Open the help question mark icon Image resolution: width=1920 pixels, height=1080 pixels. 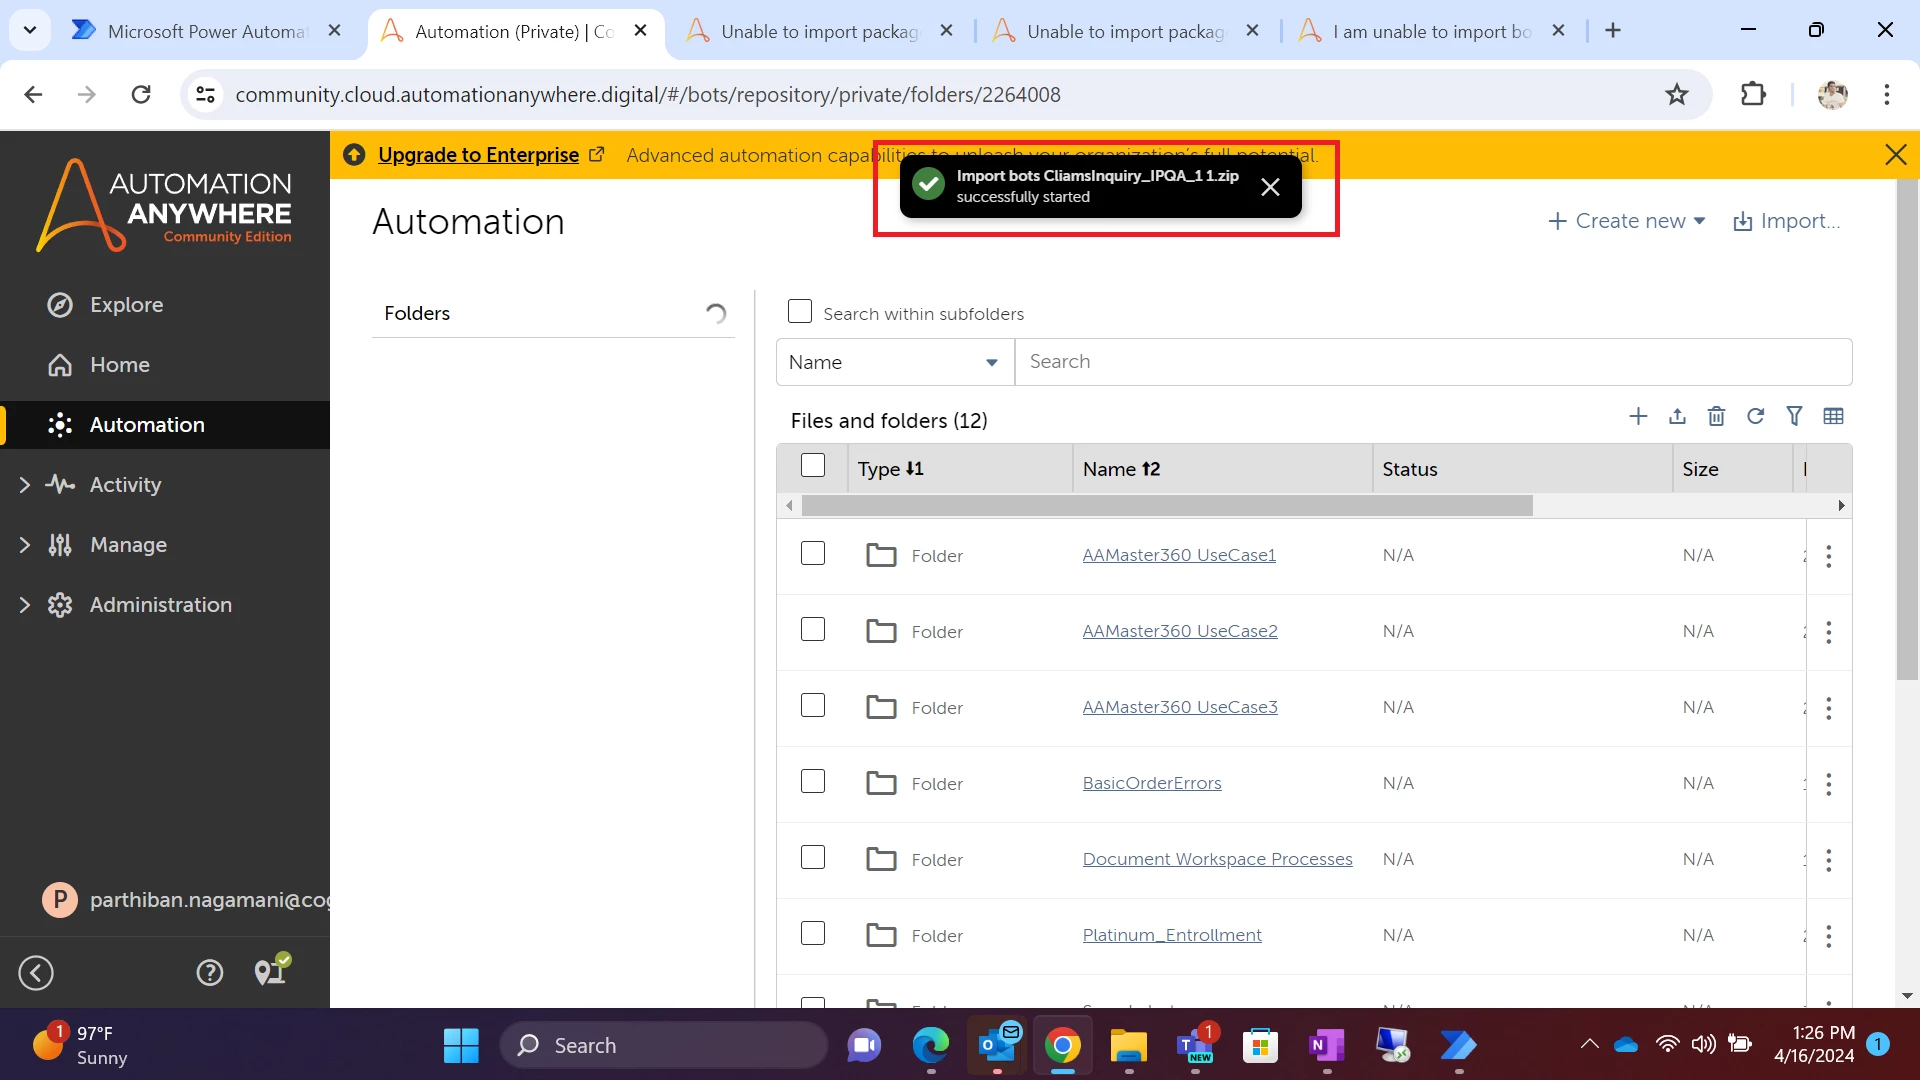point(209,972)
